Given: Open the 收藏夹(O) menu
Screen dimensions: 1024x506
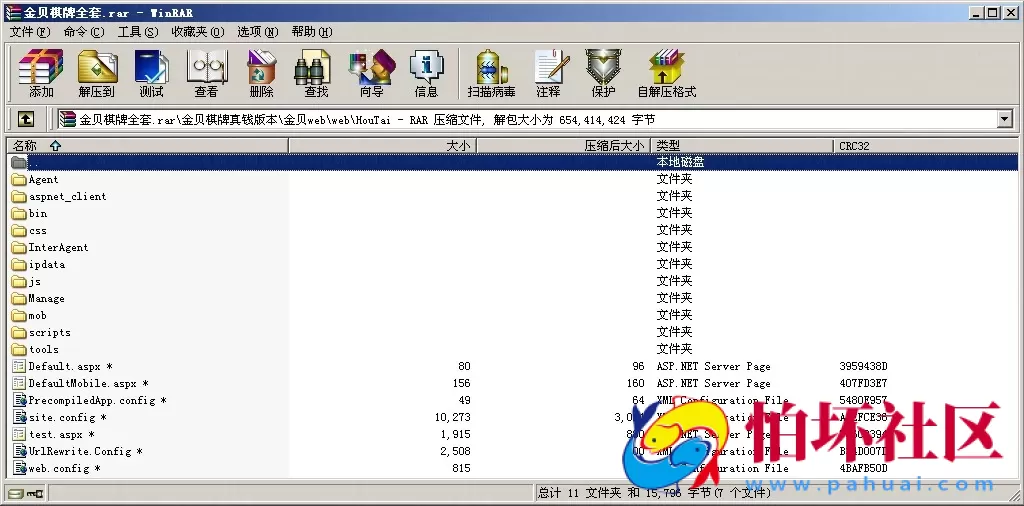Looking at the screenshot, I should coord(197,31).
